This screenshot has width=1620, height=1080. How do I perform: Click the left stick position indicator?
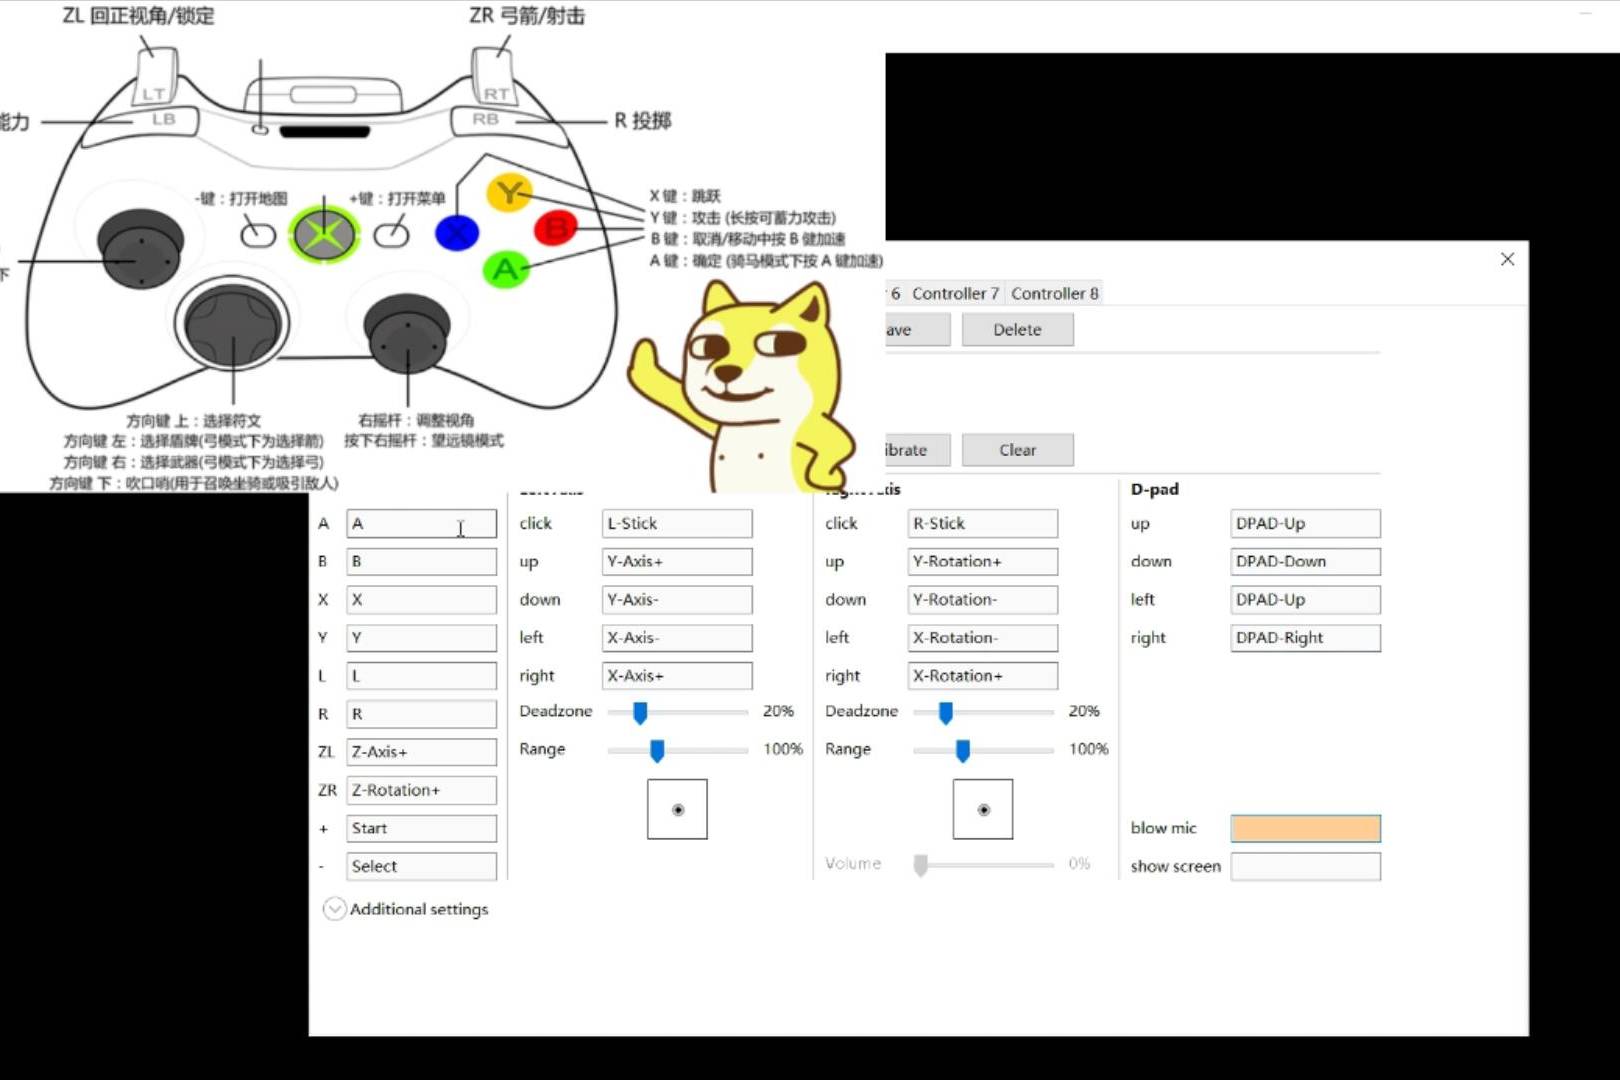(677, 809)
